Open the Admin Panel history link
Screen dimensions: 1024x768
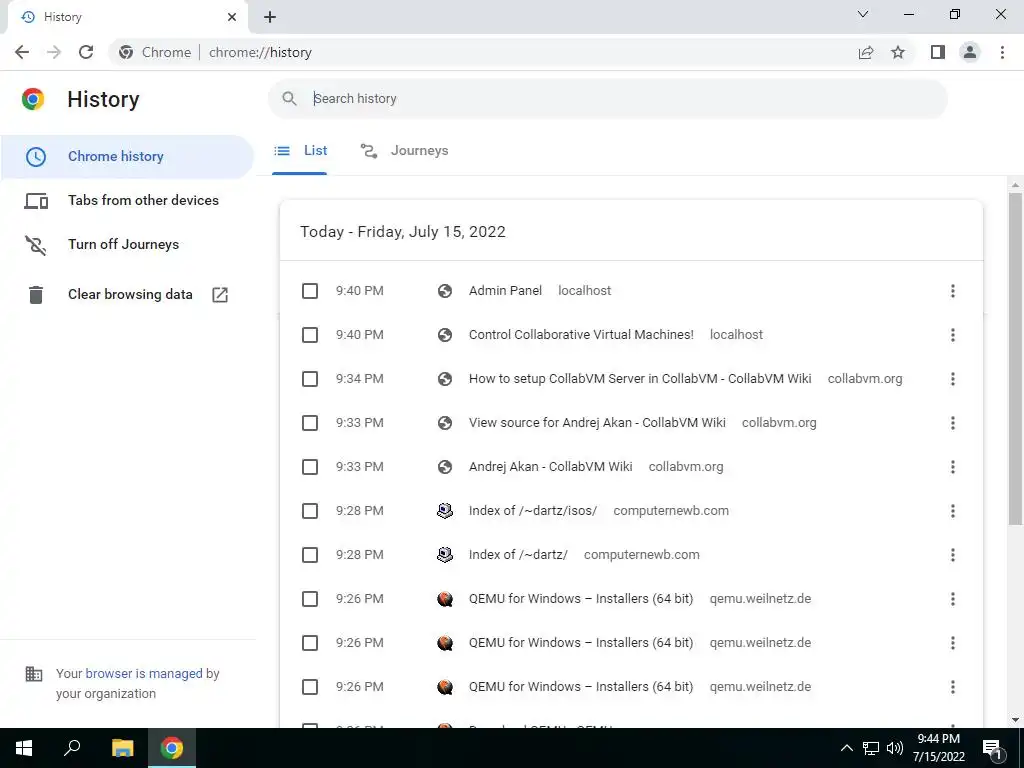pos(505,291)
